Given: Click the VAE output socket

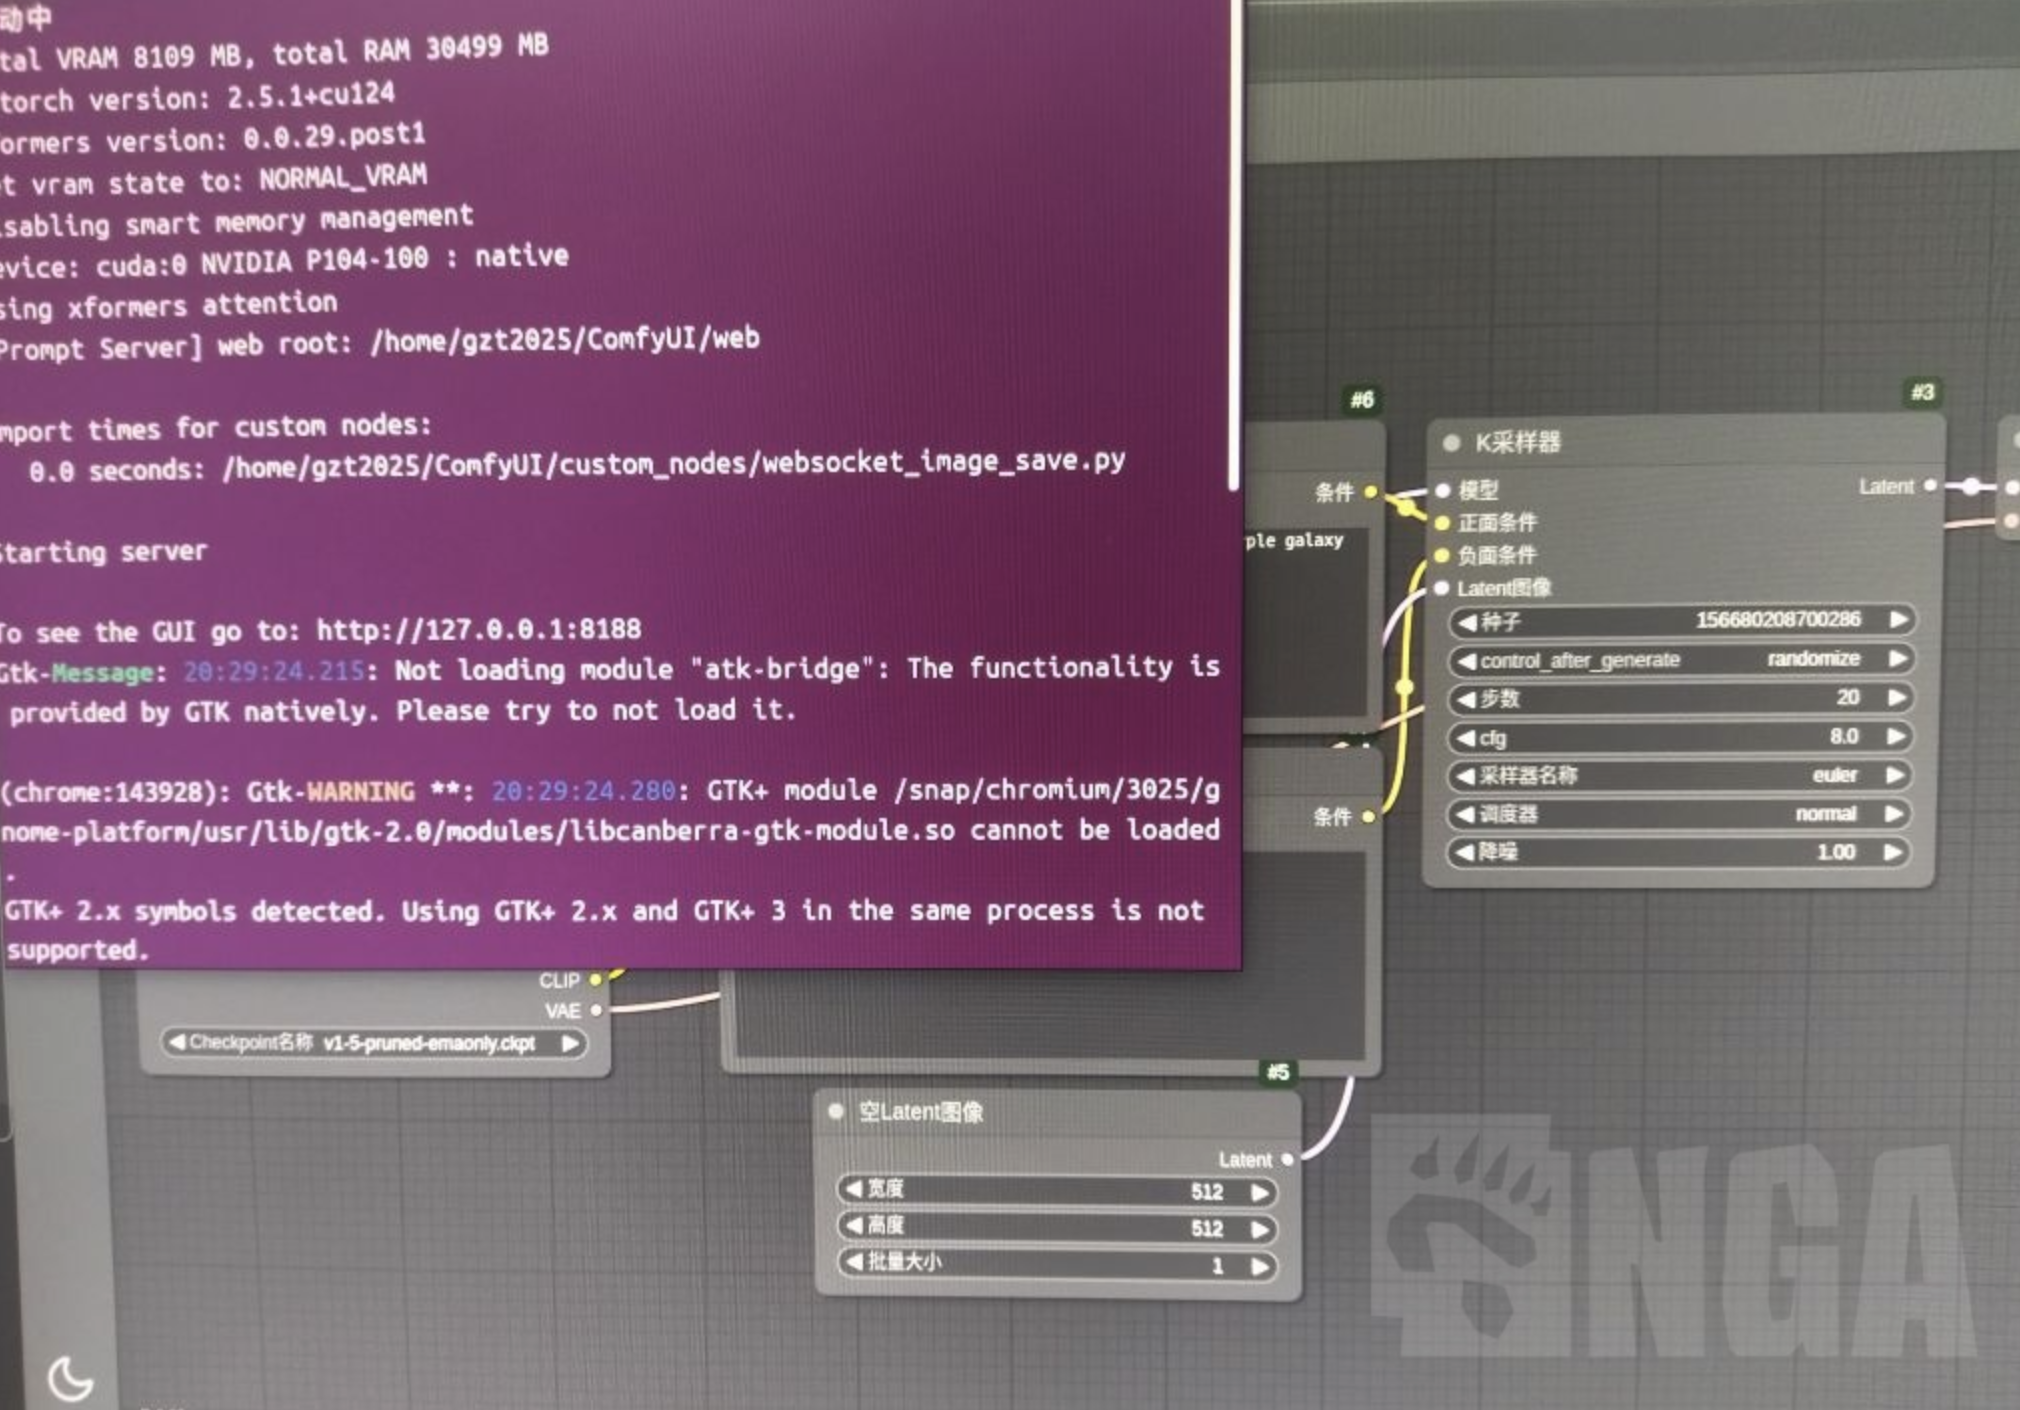Looking at the screenshot, I should click(596, 1010).
